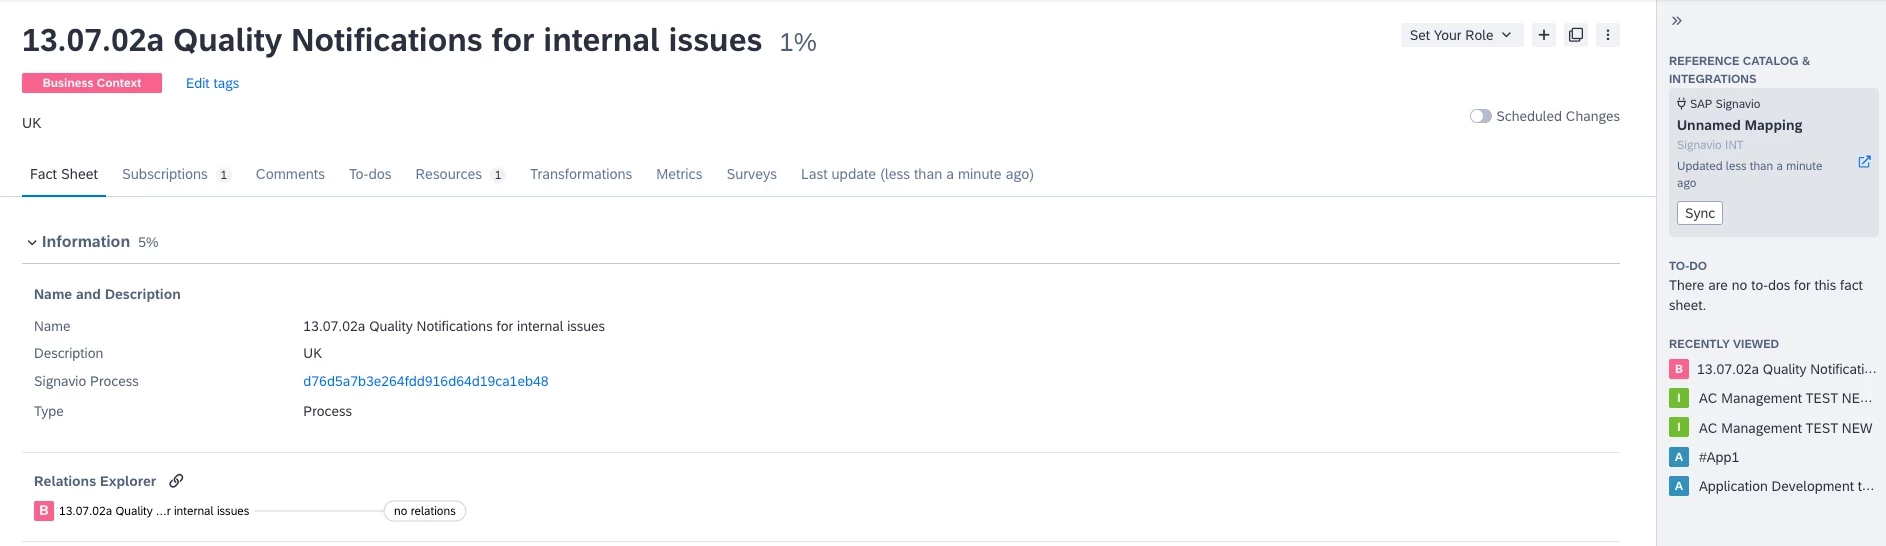Open recently viewed AC Management TEST NEW
Image resolution: width=1886 pixels, height=546 pixels.
coord(1784,428)
